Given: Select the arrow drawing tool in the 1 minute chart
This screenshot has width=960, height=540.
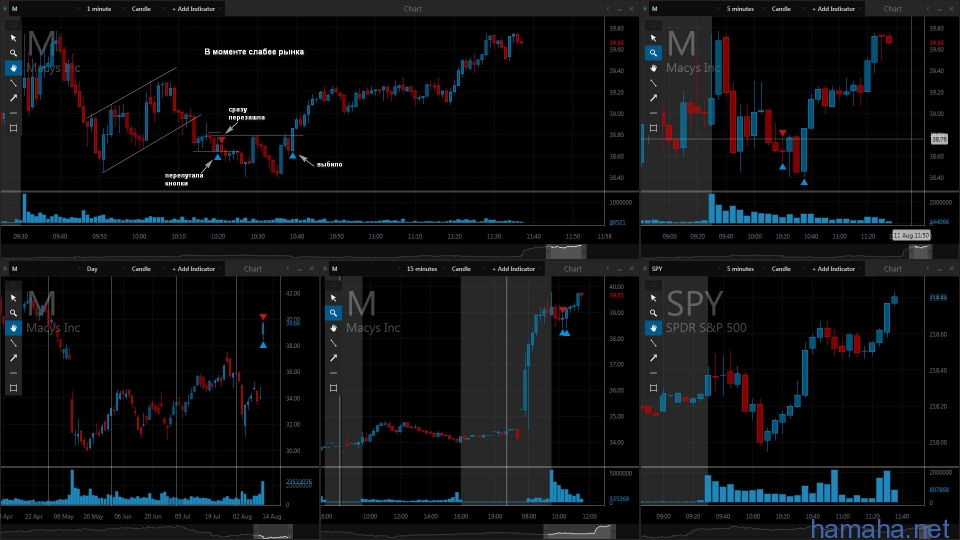Looking at the screenshot, I should click(13, 98).
